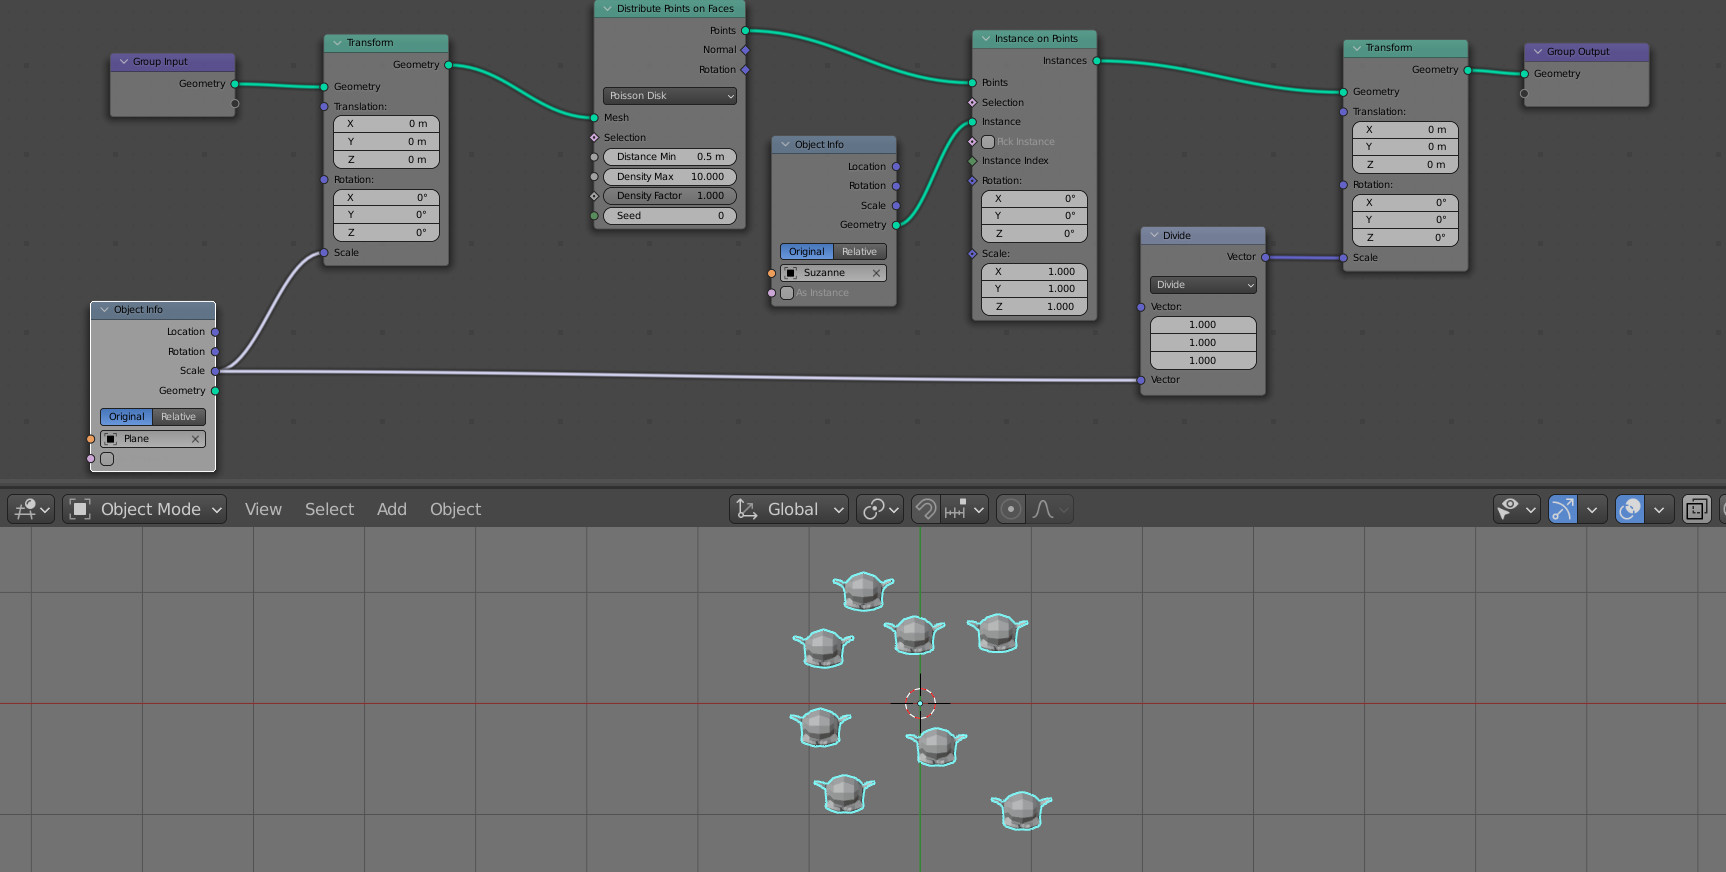Viewport: 1726px width, 872px height.
Task: Collapse the Divide node
Action: (1154, 236)
